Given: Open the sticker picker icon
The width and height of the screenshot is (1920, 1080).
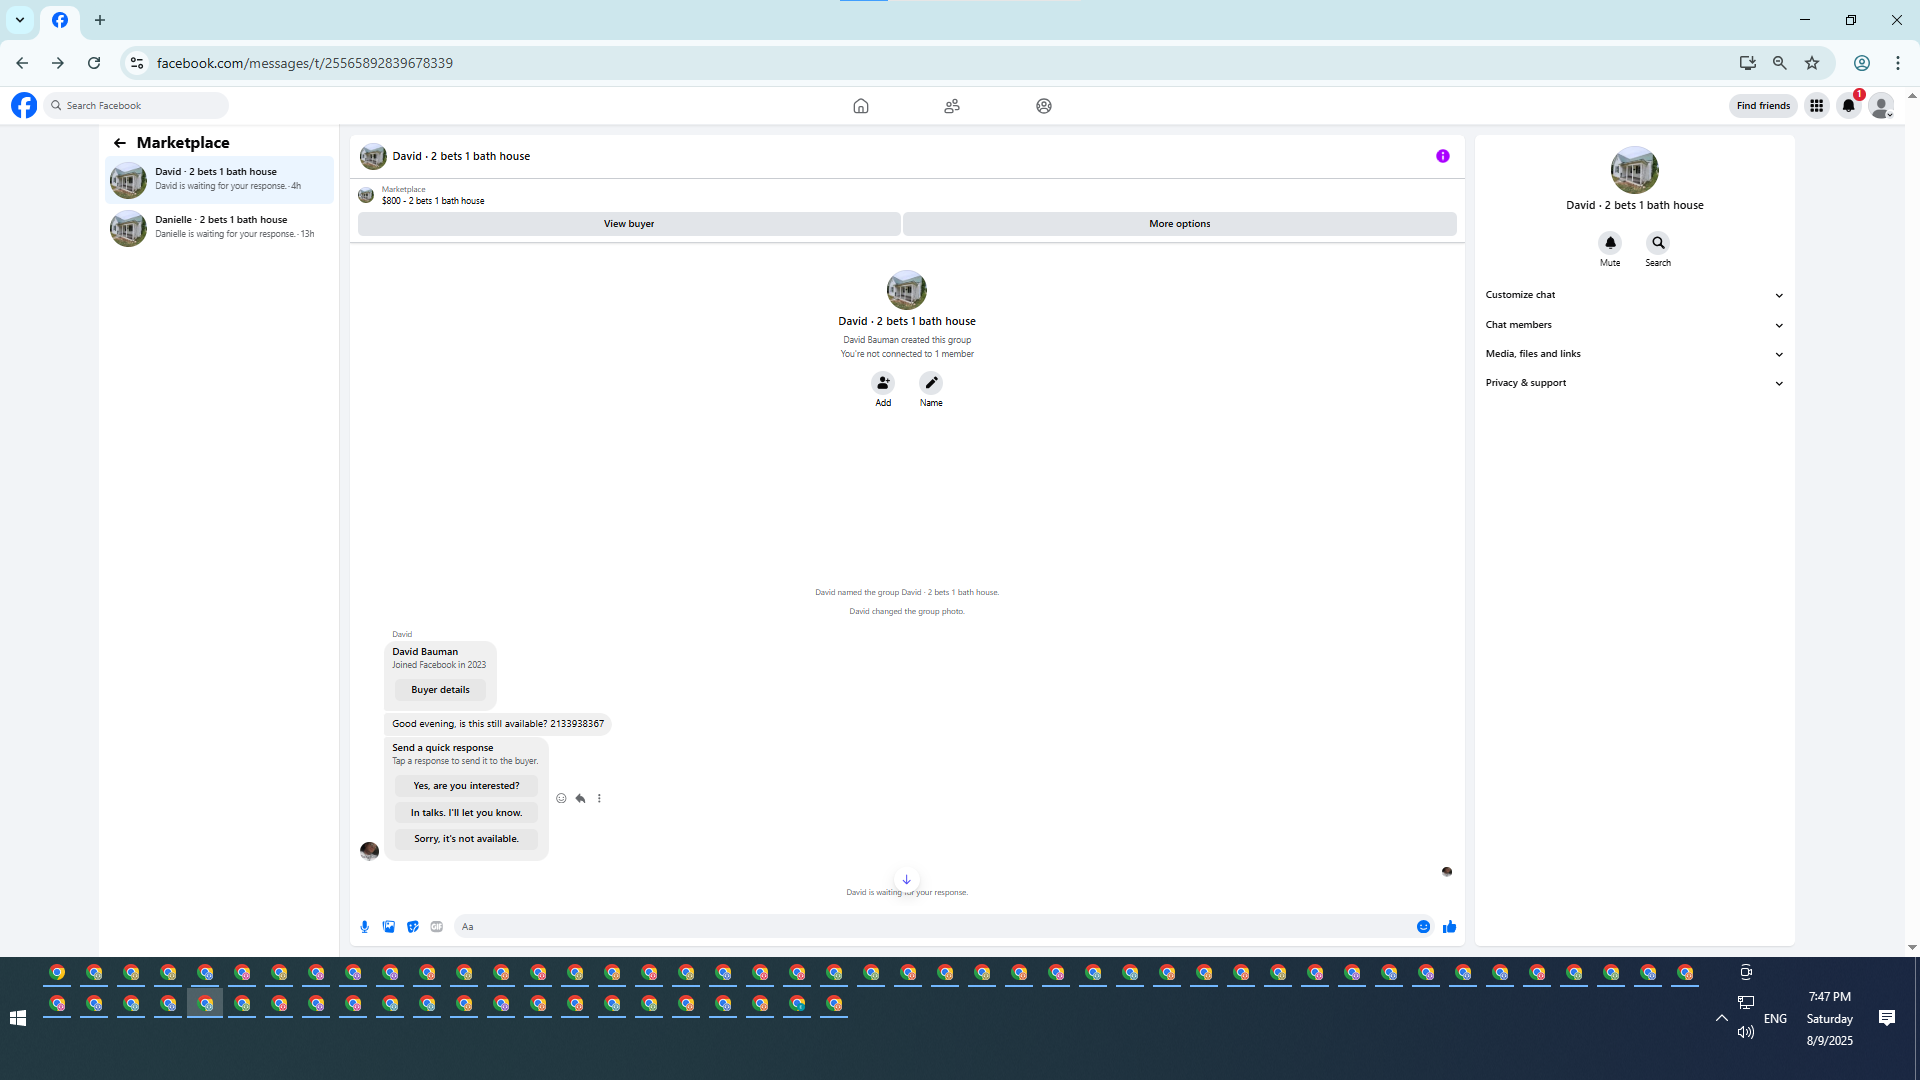Looking at the screenshot, I should pos(413,927).
